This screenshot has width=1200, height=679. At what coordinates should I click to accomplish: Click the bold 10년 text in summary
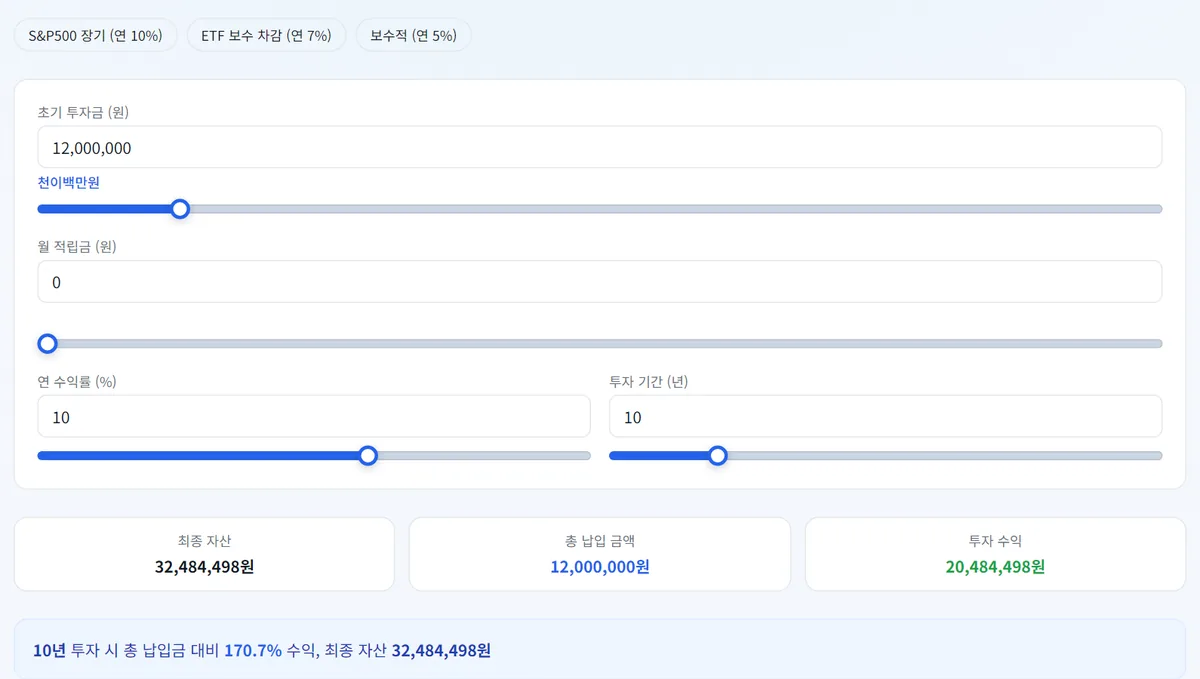click(50, 651)
